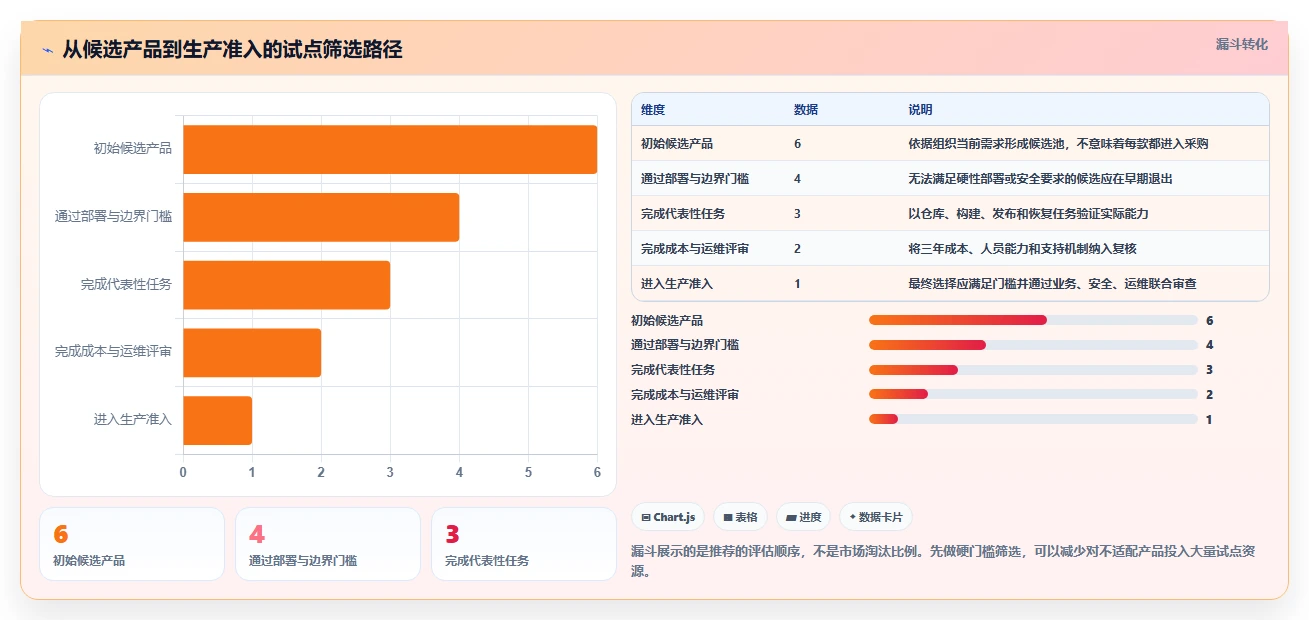1309x620 pixels.
Task: Click the 完成代表性任务 progress bar
Action: coord(1033,370)
